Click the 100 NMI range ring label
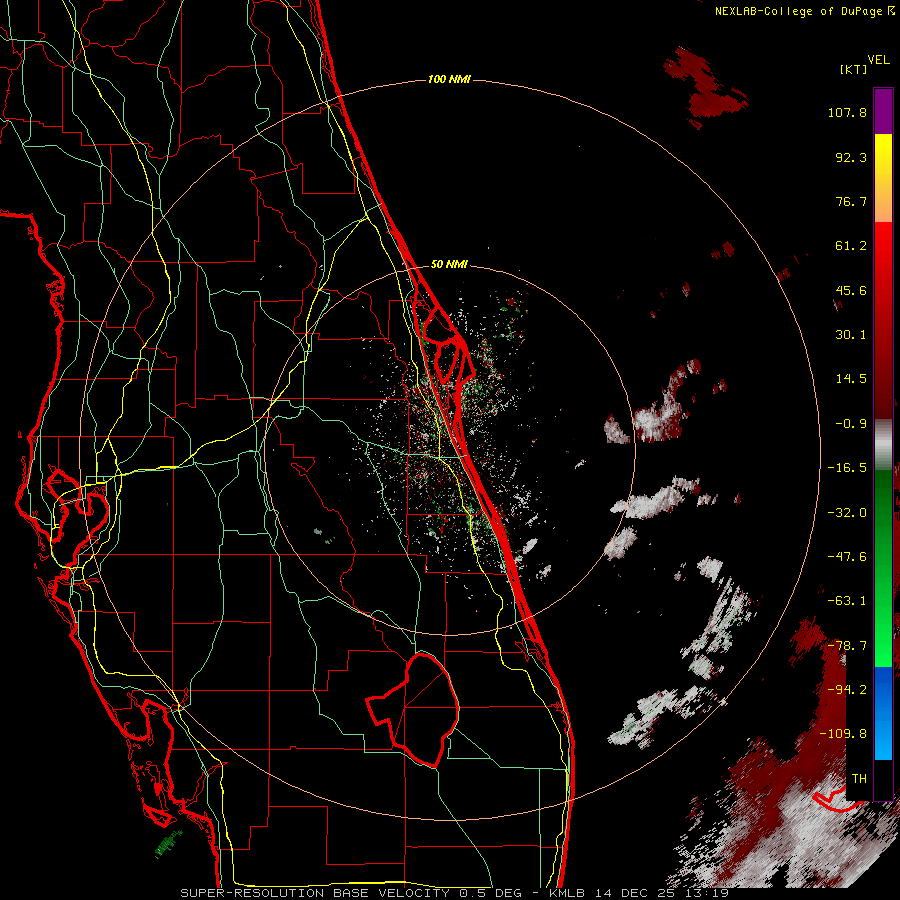The height and width of the screenshot is (900, 900). pos(449,79)
